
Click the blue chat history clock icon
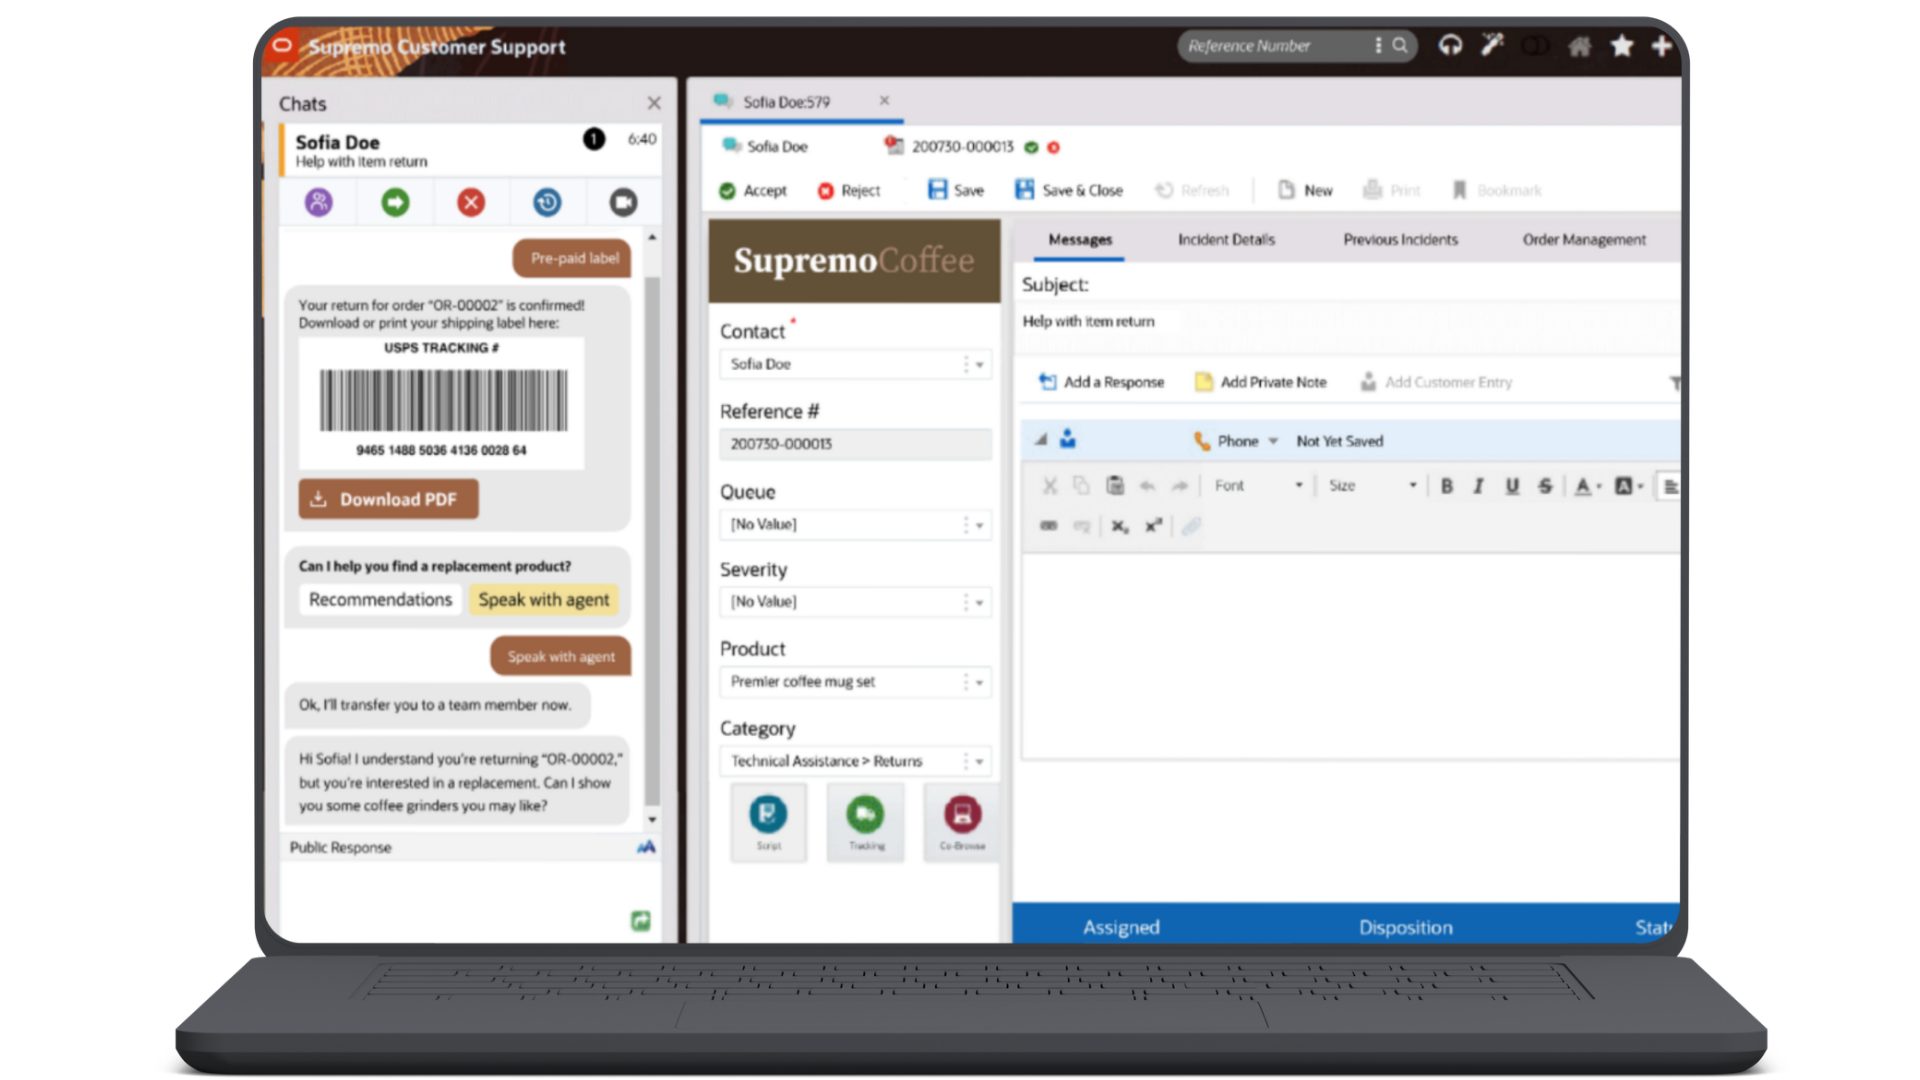pos(547,203)
